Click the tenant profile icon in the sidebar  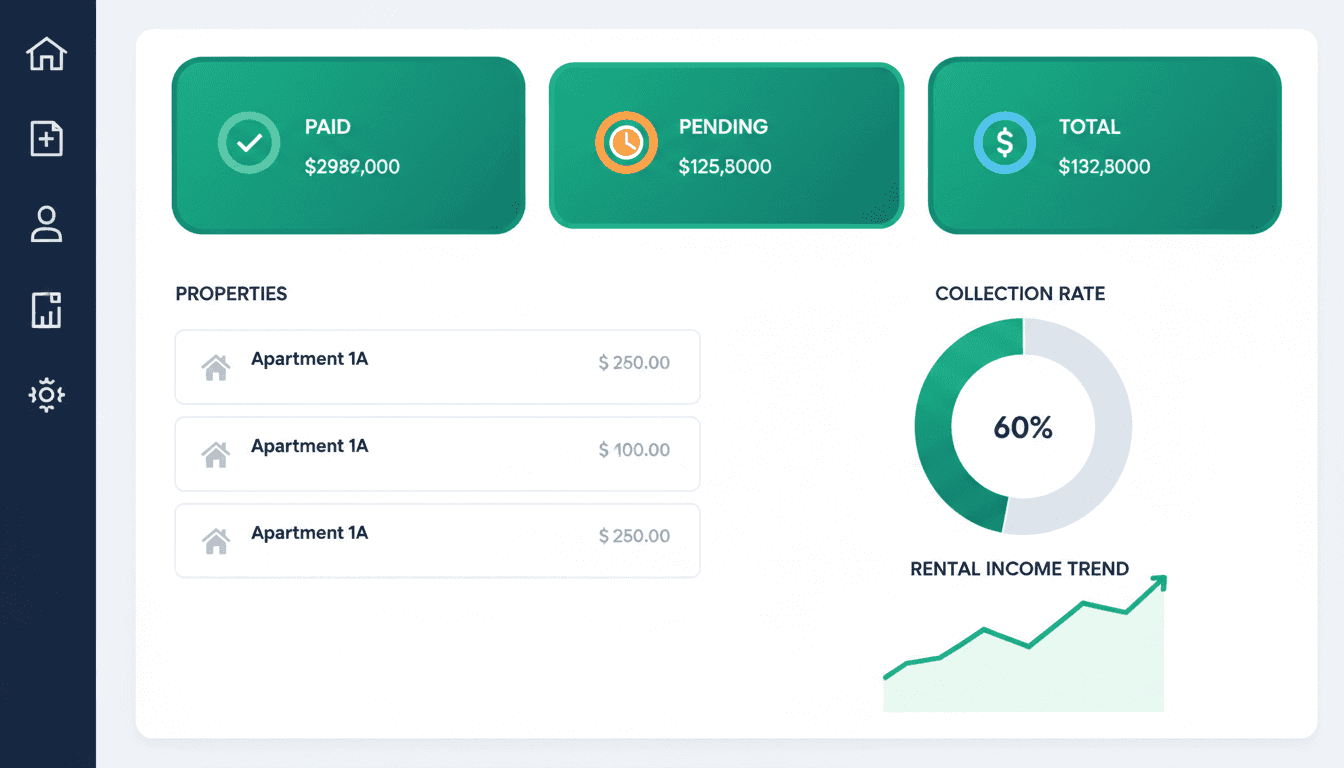point(47,225)
